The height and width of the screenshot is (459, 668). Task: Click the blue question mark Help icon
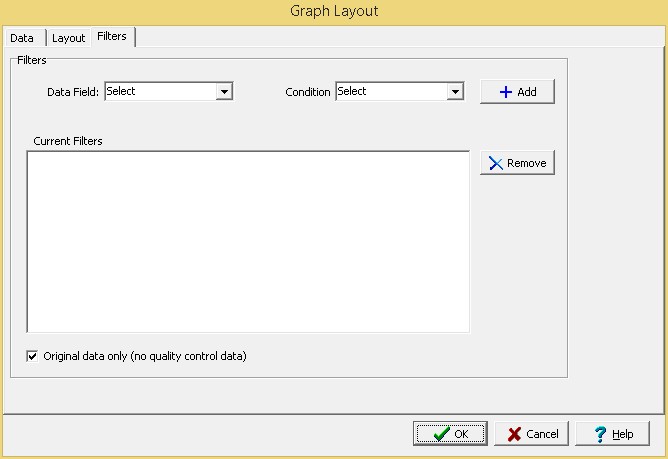(x=600, y=434)
